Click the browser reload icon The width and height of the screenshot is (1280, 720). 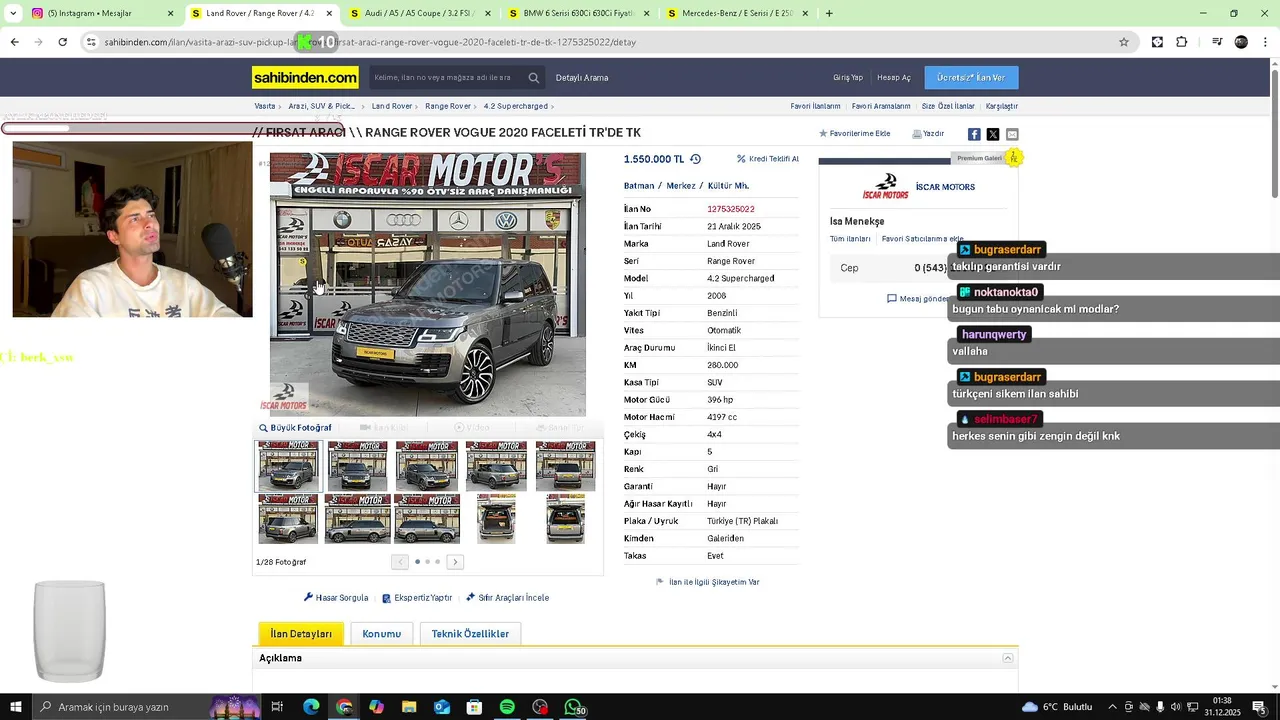62,42
